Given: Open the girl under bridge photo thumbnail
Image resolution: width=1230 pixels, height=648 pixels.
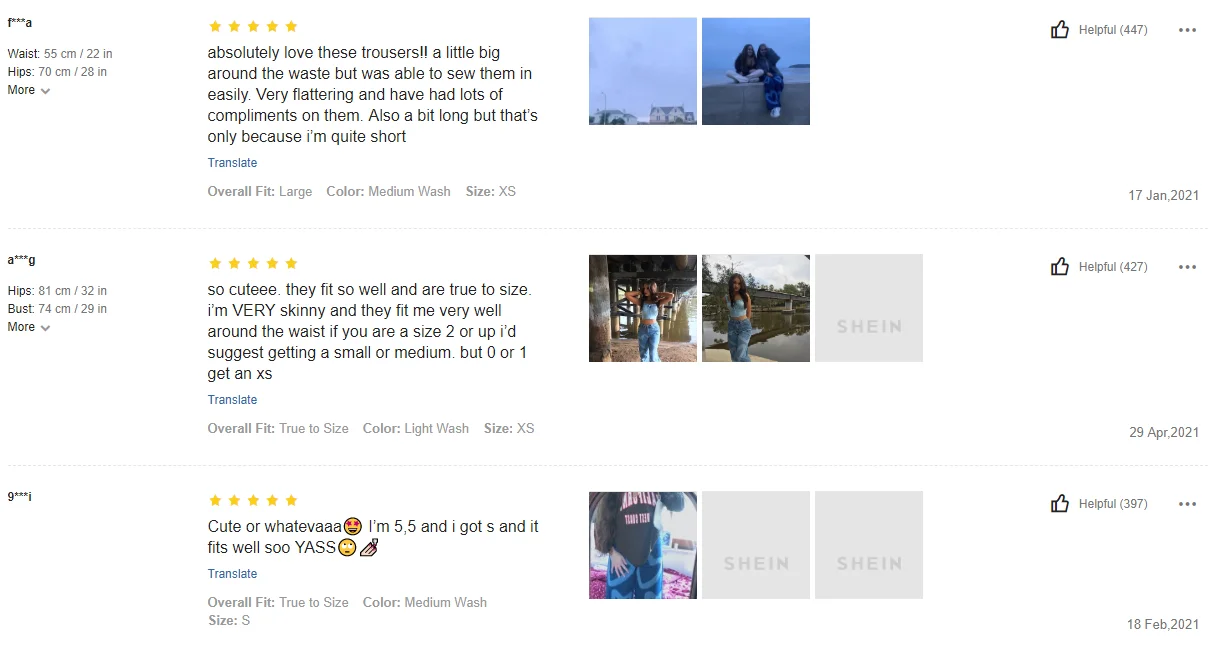Looking at the screenshot, I should click(643, 308).
